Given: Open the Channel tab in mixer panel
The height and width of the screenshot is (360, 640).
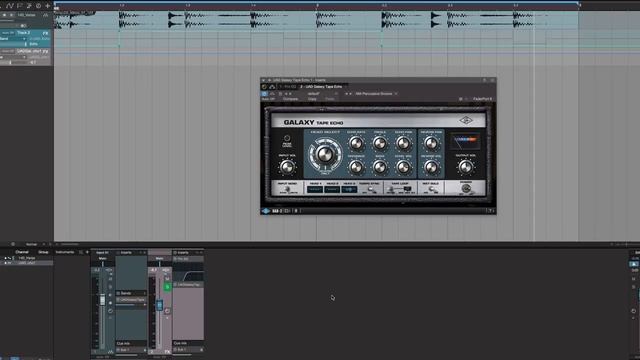Looking at the screenshot, I should (22, 252).
